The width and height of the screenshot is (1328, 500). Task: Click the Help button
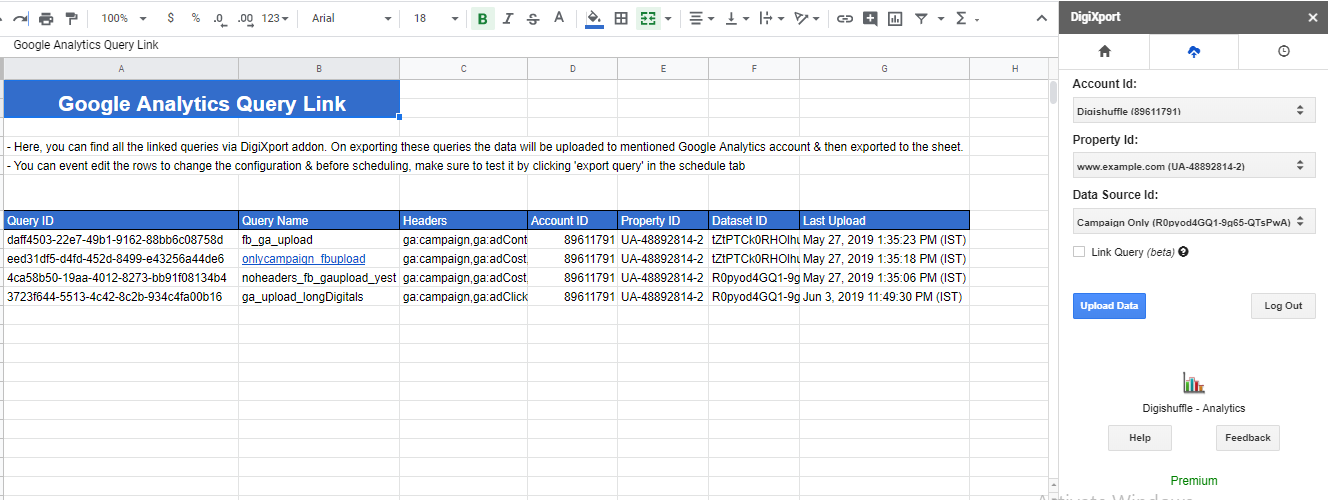pyautogui.click(x=1139, y=437)
